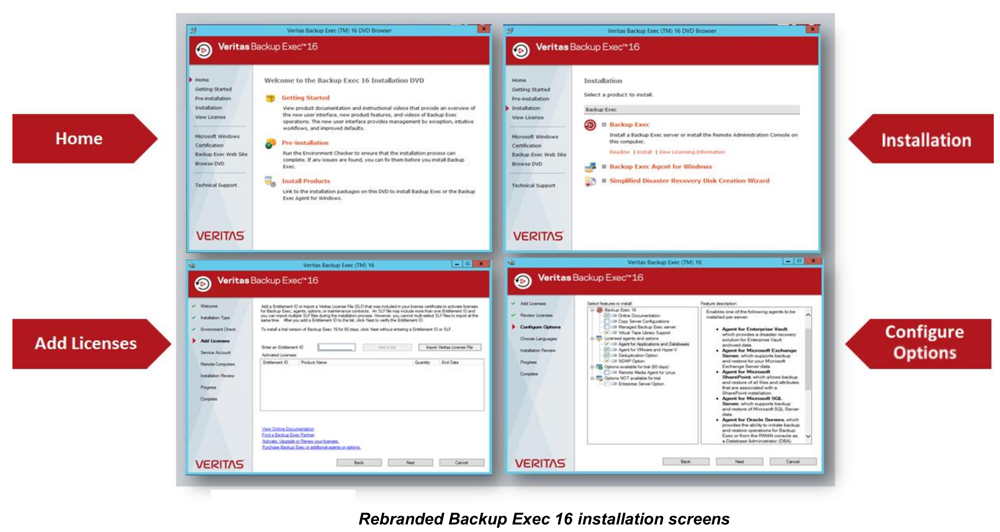Select Browse DVD in the Home window sidebar

210,164
